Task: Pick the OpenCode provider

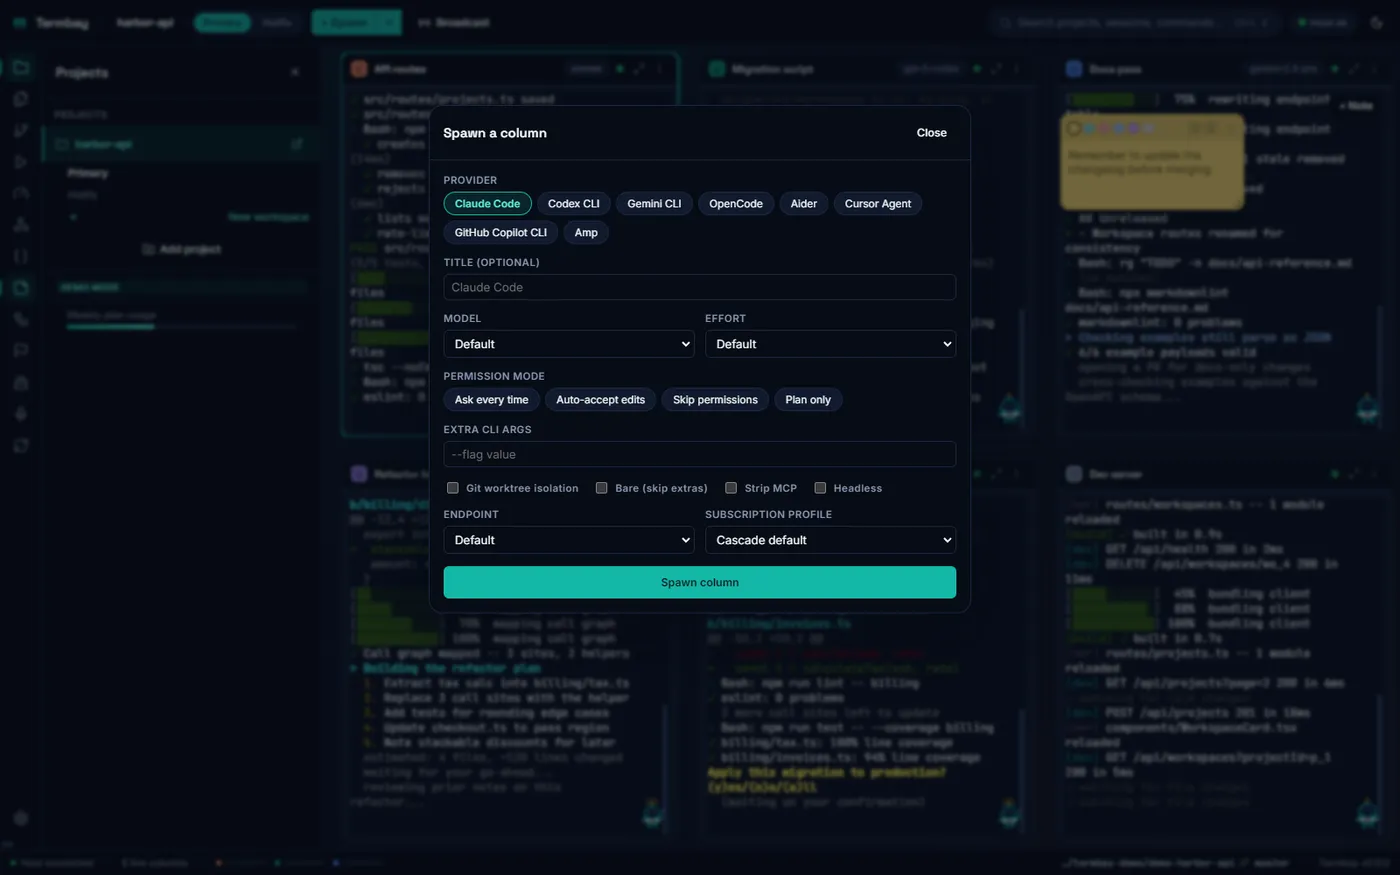Action: coord(735,204)
